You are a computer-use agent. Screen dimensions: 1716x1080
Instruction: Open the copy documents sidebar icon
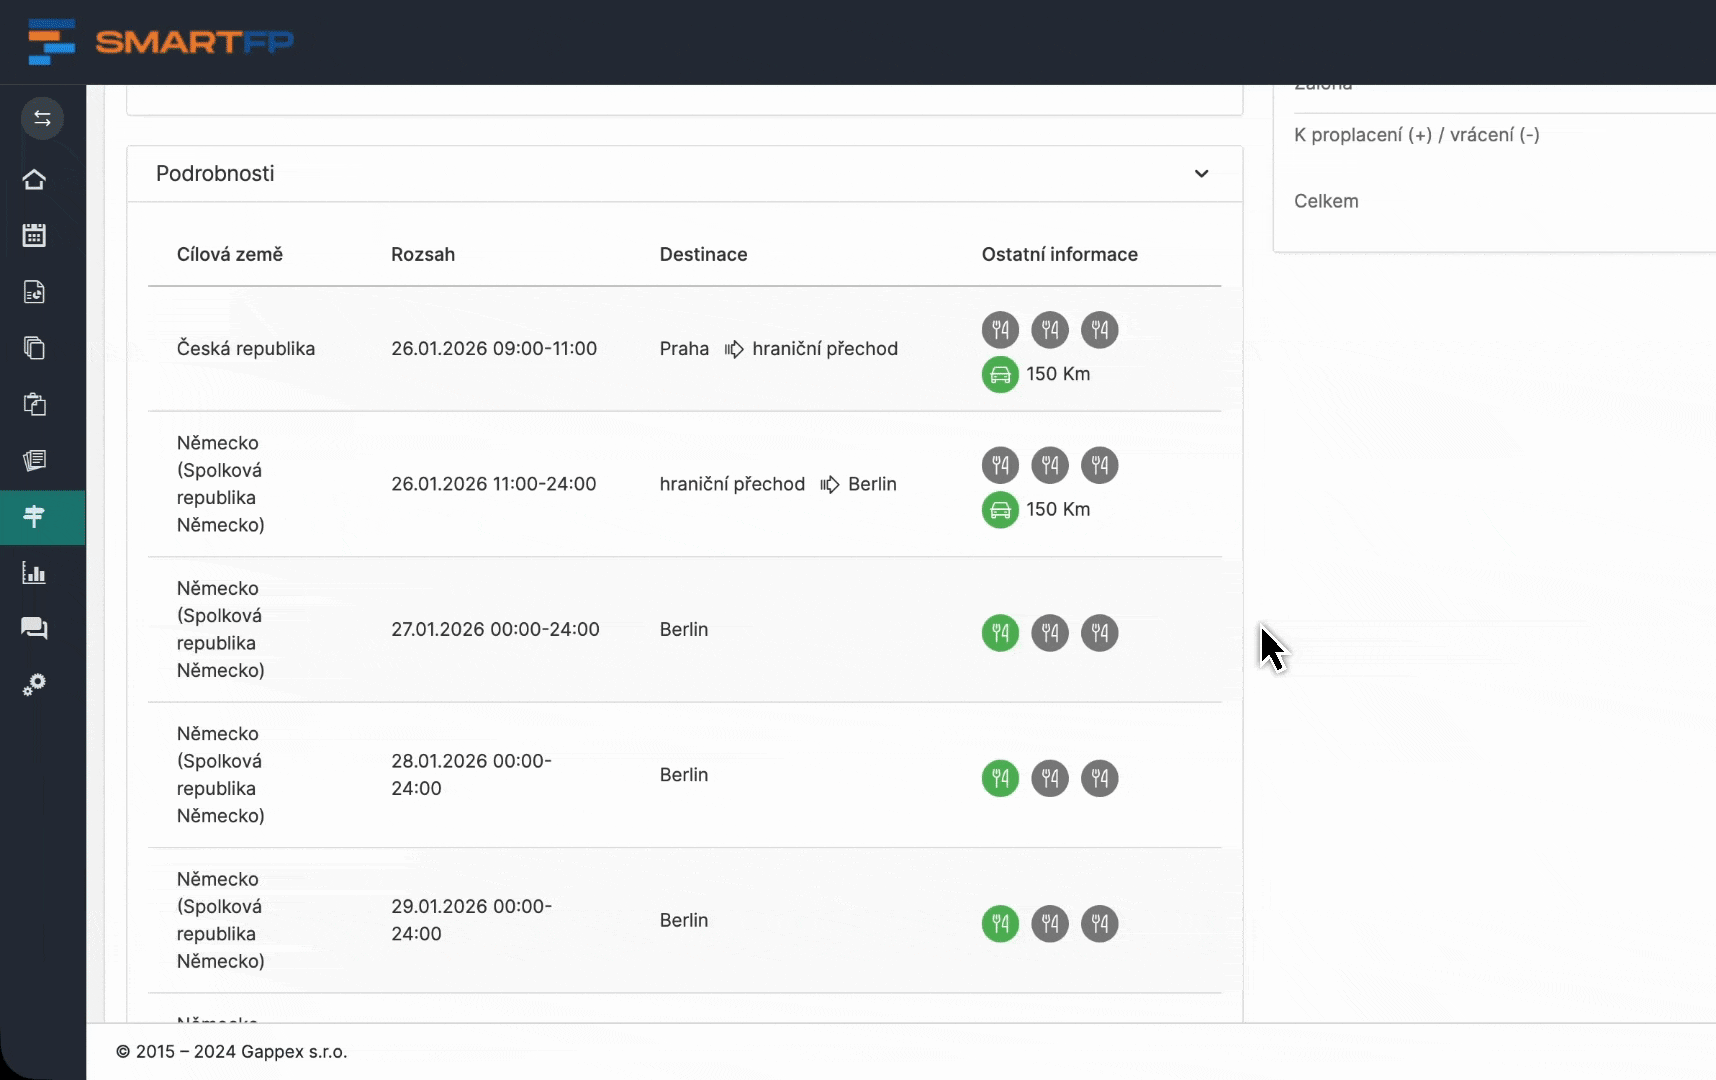pyautogui.click(x=34, y=348)
